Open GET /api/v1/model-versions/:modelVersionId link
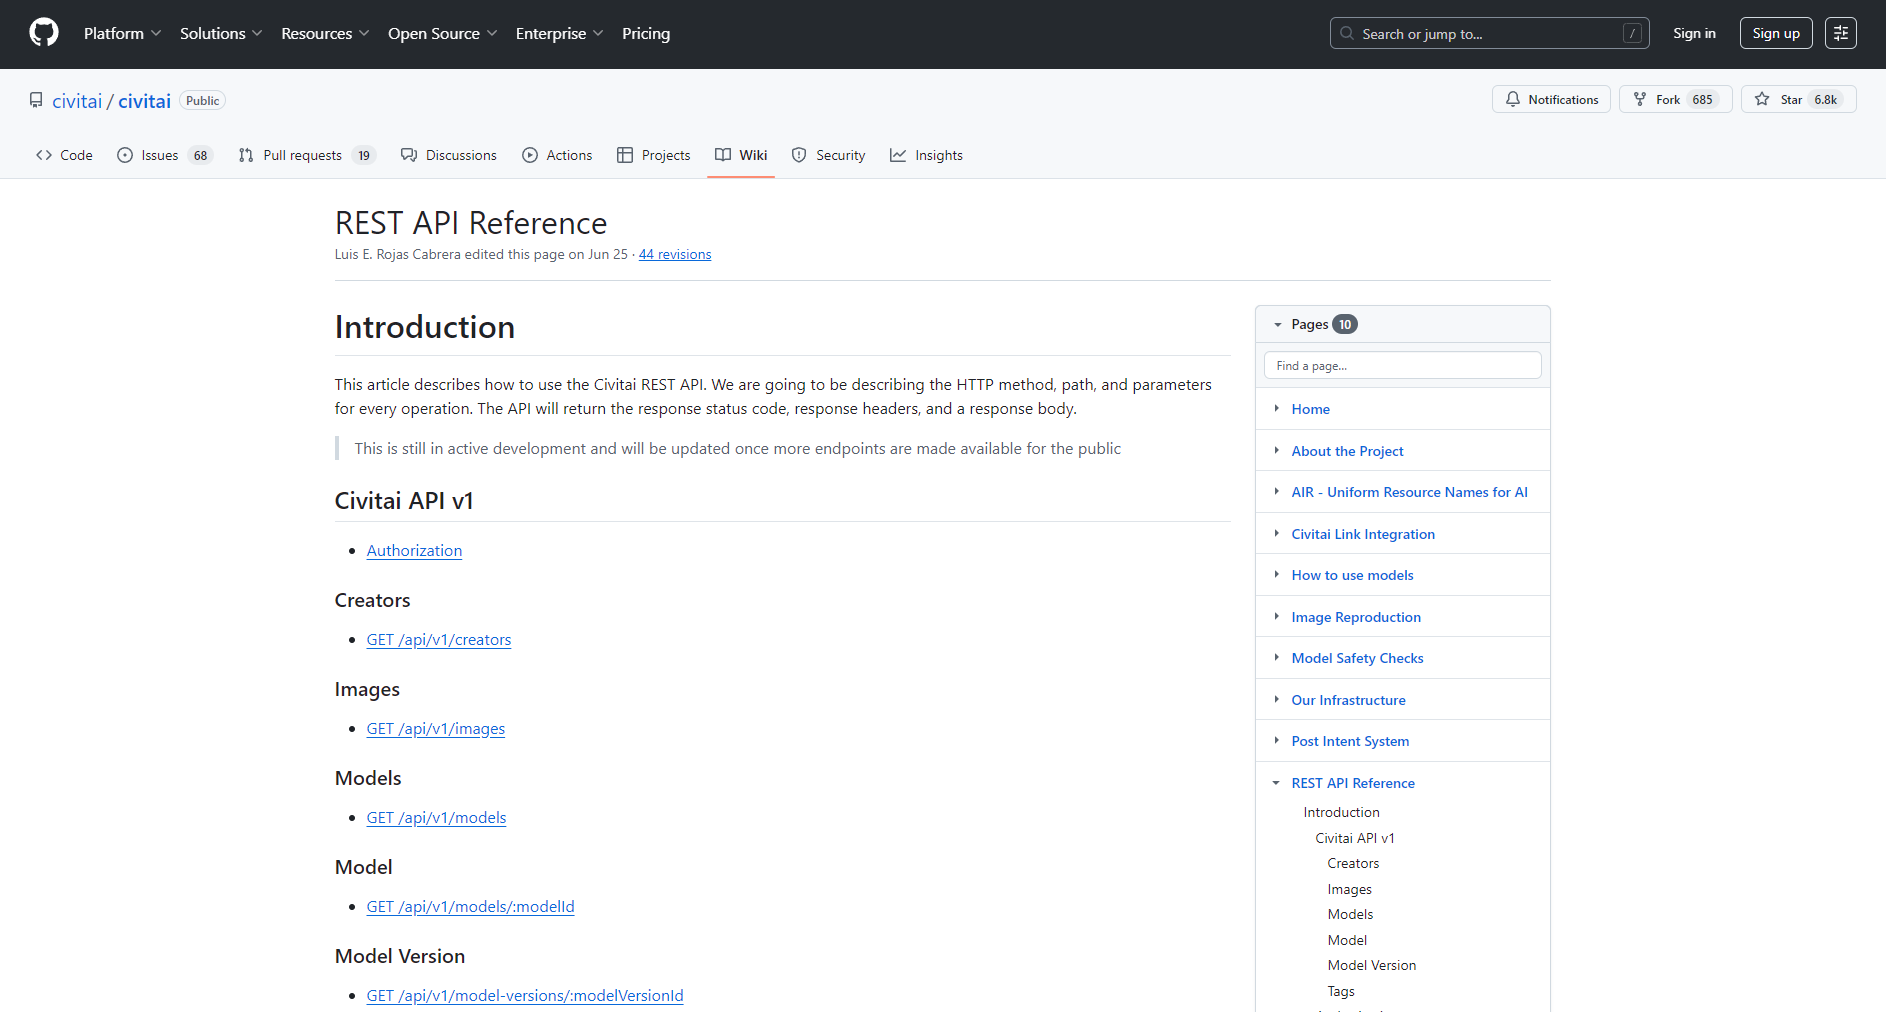Viewport: 1886px width, 1012px height. pos(525,995)
